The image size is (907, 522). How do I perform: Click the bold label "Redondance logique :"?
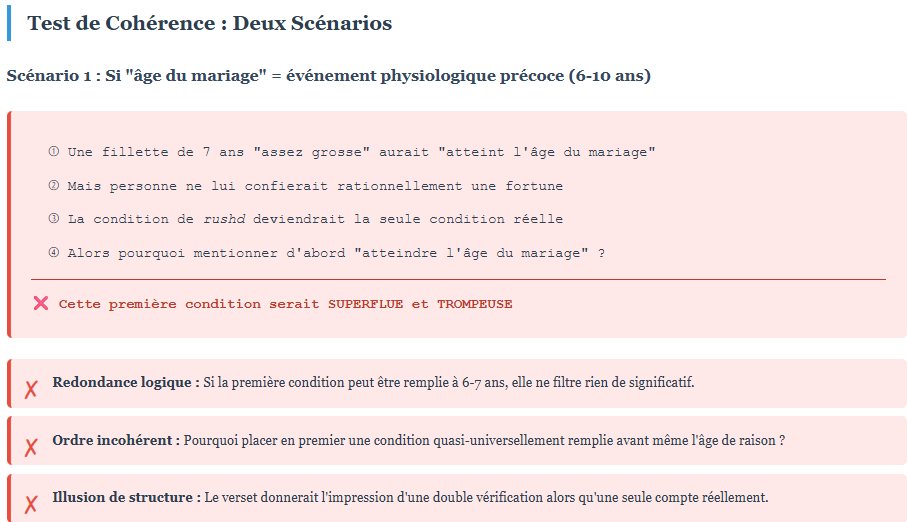126,383
